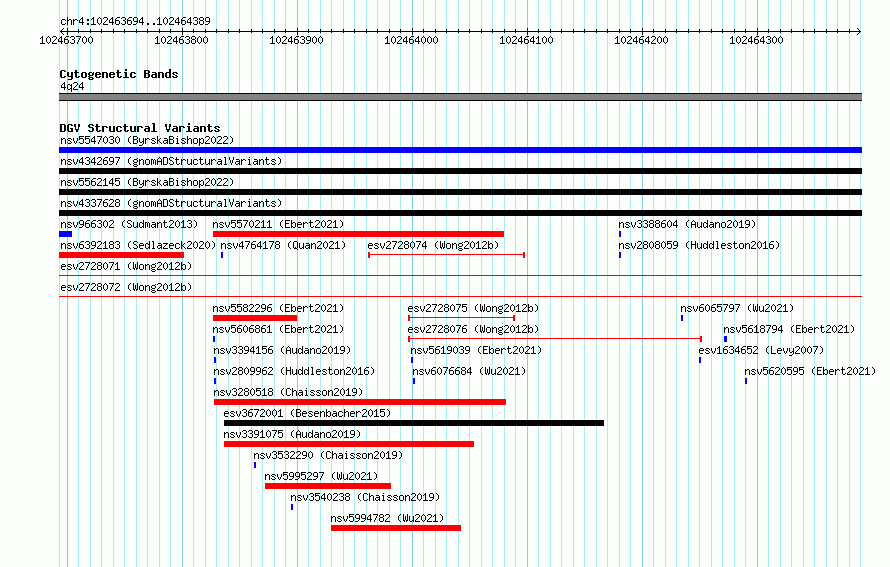
Task: Click the 4q24 band label
Action: point(72,86)
